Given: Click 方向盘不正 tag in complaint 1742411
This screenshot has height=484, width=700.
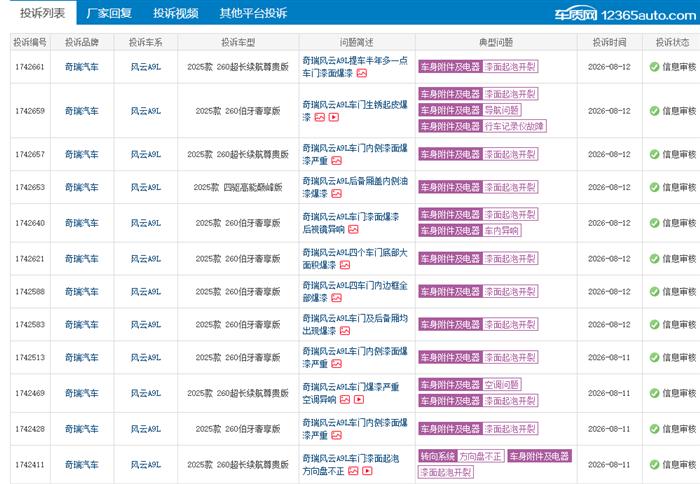Looking at the screenshot, I should [x=480, y=456].
